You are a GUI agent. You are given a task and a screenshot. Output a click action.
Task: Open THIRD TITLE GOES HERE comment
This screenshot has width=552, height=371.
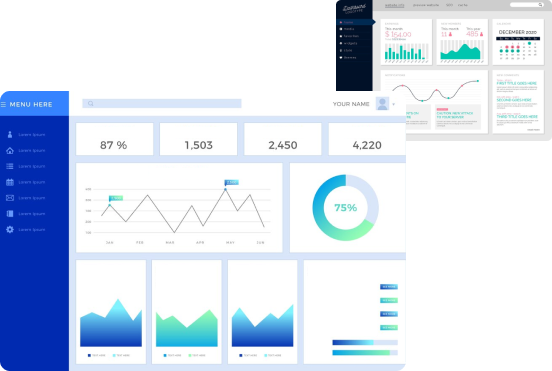coord(517,117)
